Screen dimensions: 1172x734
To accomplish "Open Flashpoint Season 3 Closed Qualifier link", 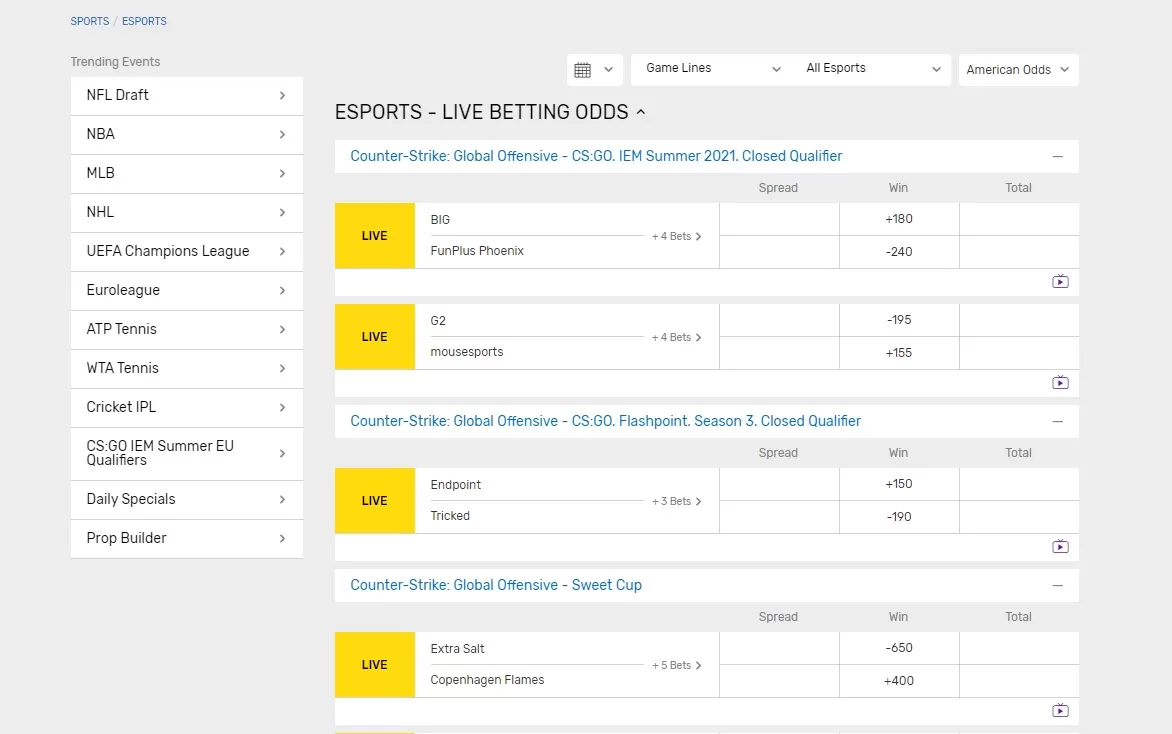I will (605, 422).
